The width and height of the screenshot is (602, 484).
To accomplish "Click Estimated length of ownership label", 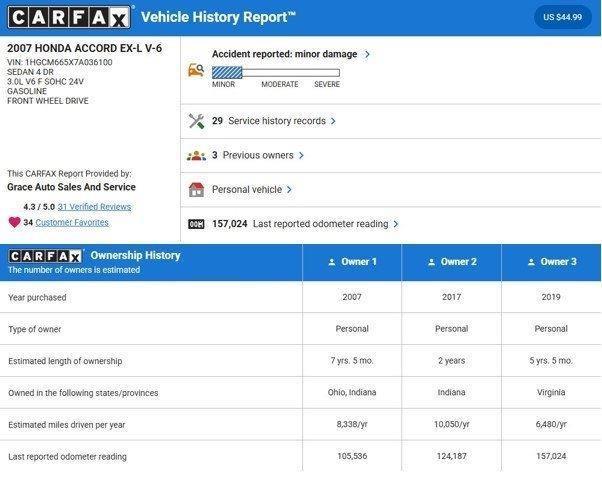I will (x=65, y=361).
